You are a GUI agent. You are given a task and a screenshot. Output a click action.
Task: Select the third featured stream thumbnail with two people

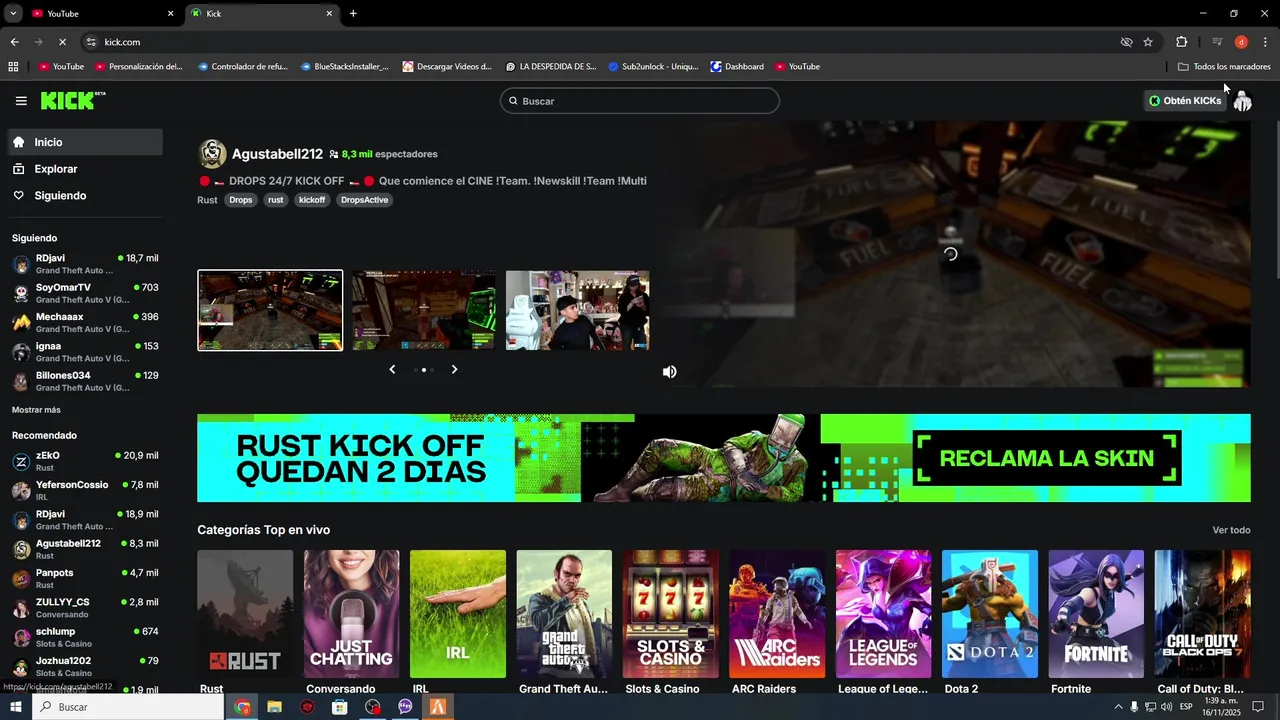(577, 310)
